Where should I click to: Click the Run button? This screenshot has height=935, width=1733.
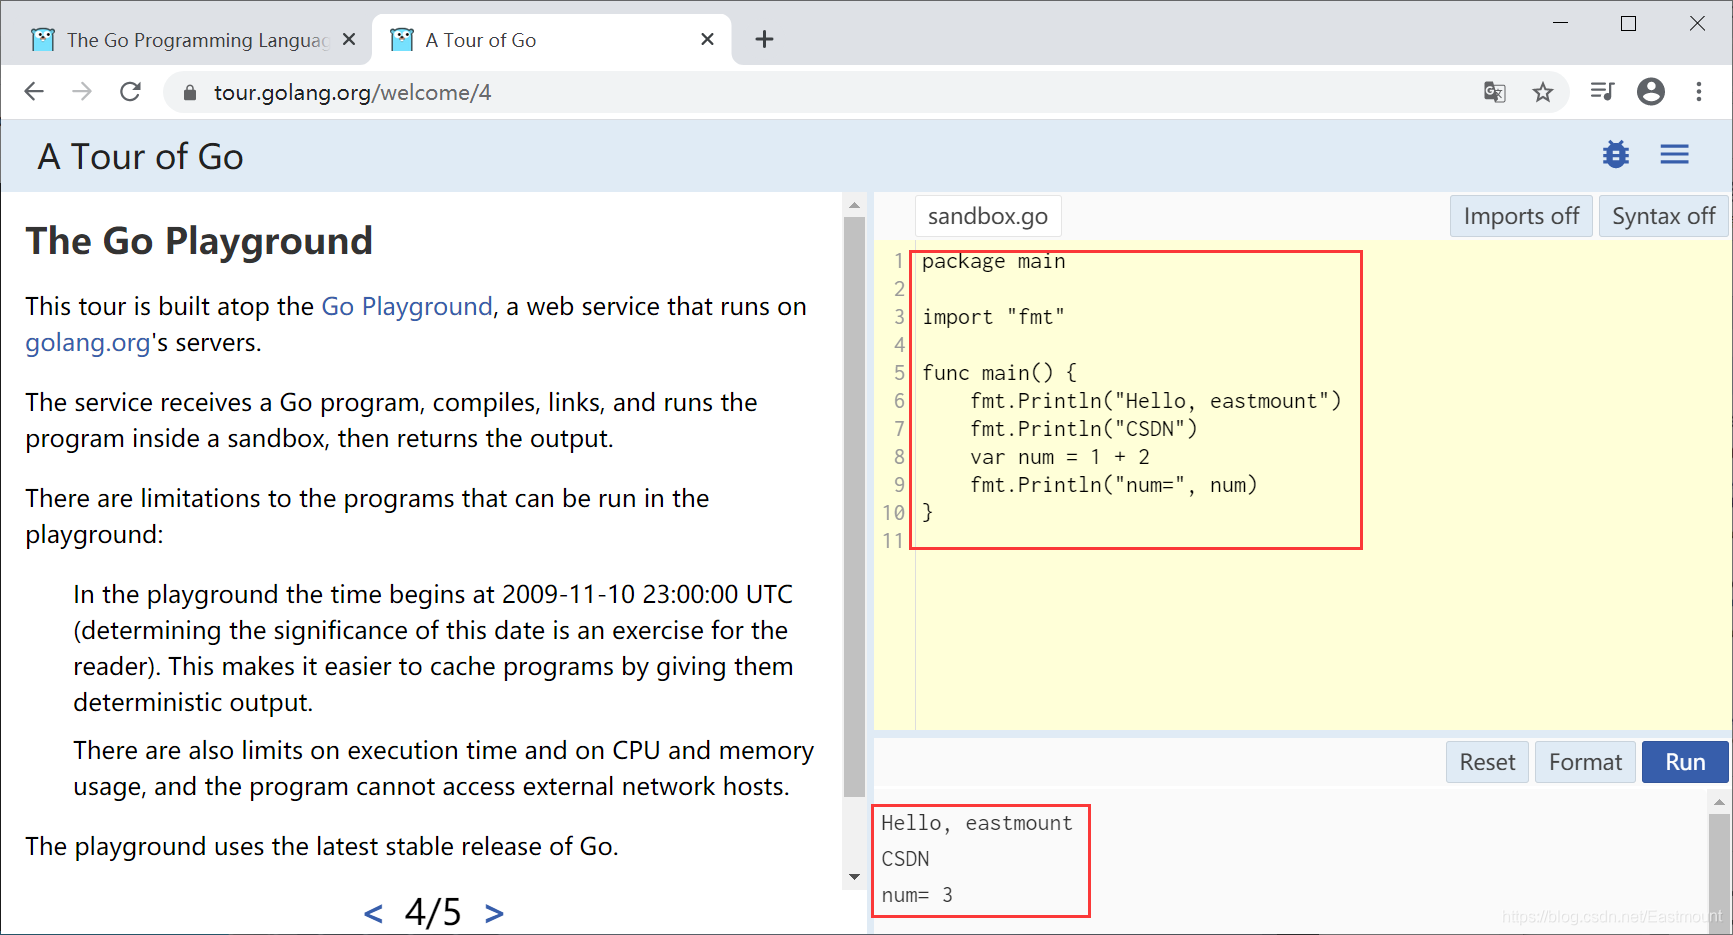coord(1685,762)
